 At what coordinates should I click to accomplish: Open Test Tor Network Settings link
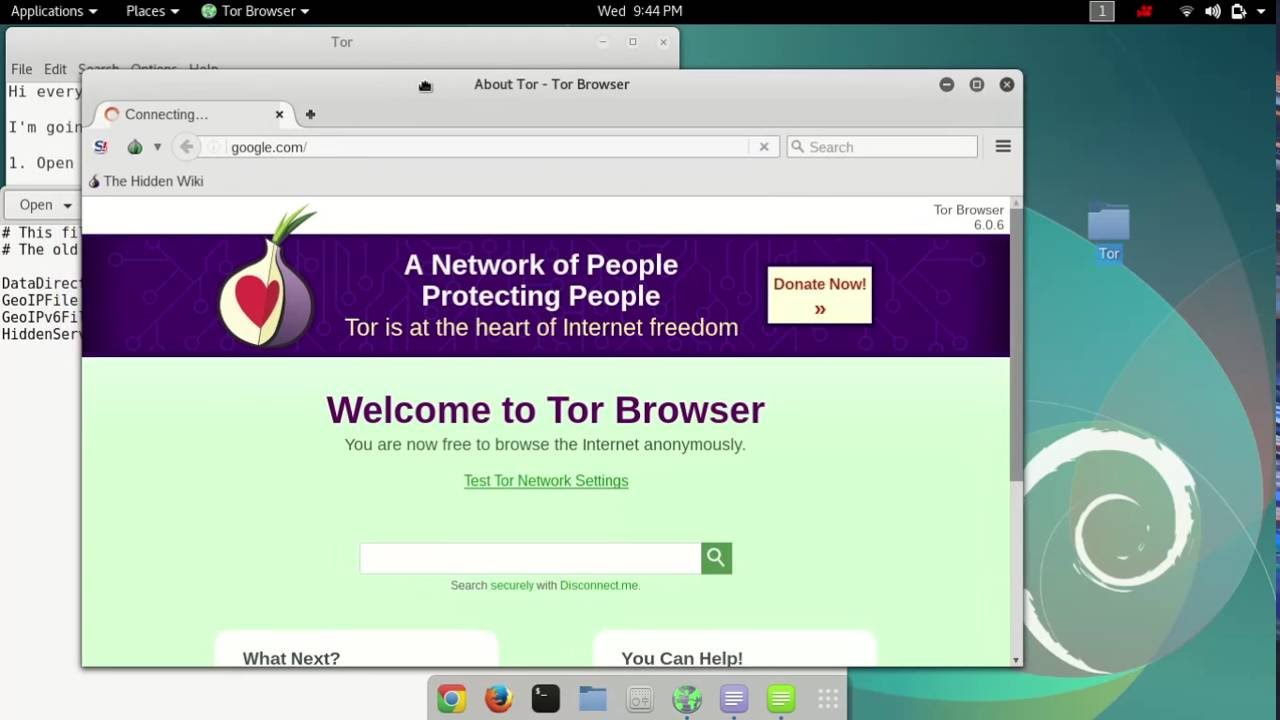click(546, 481)
